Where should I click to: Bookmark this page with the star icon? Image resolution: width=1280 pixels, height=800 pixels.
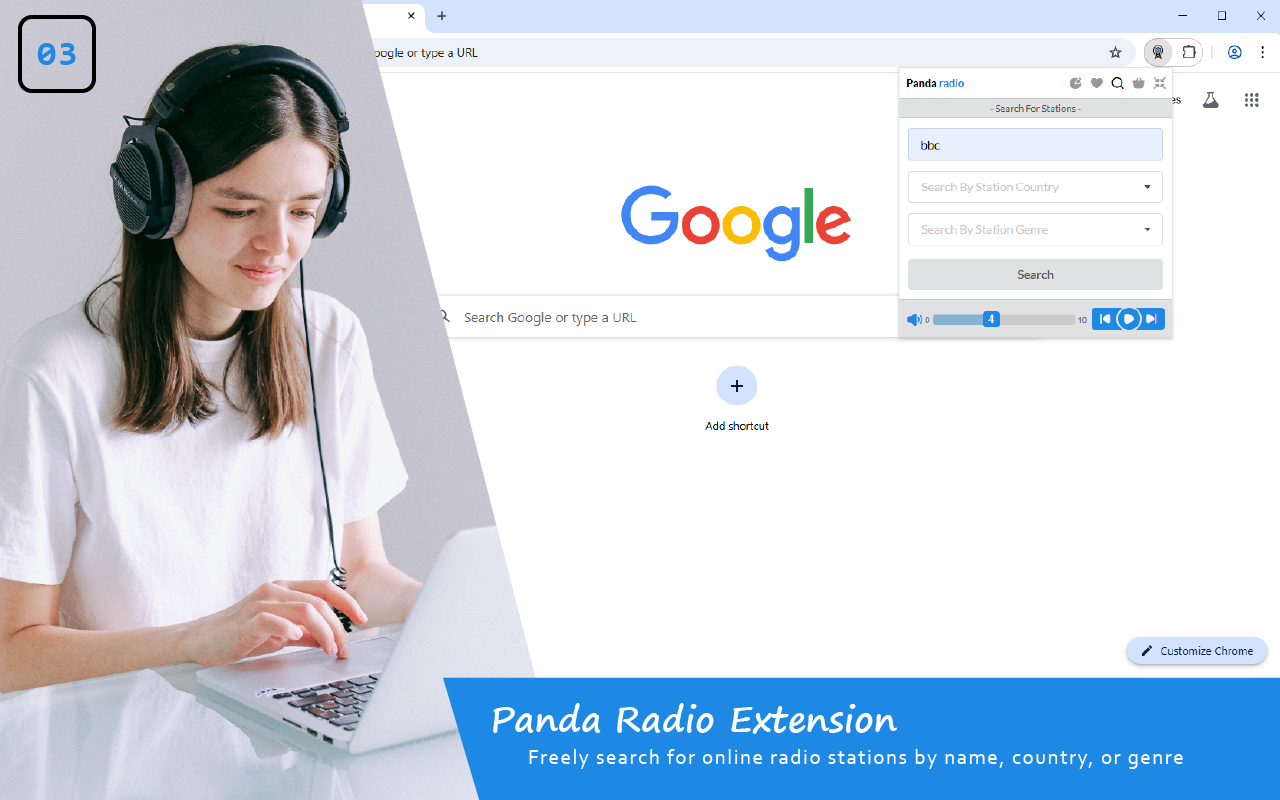coord(1115,52)
